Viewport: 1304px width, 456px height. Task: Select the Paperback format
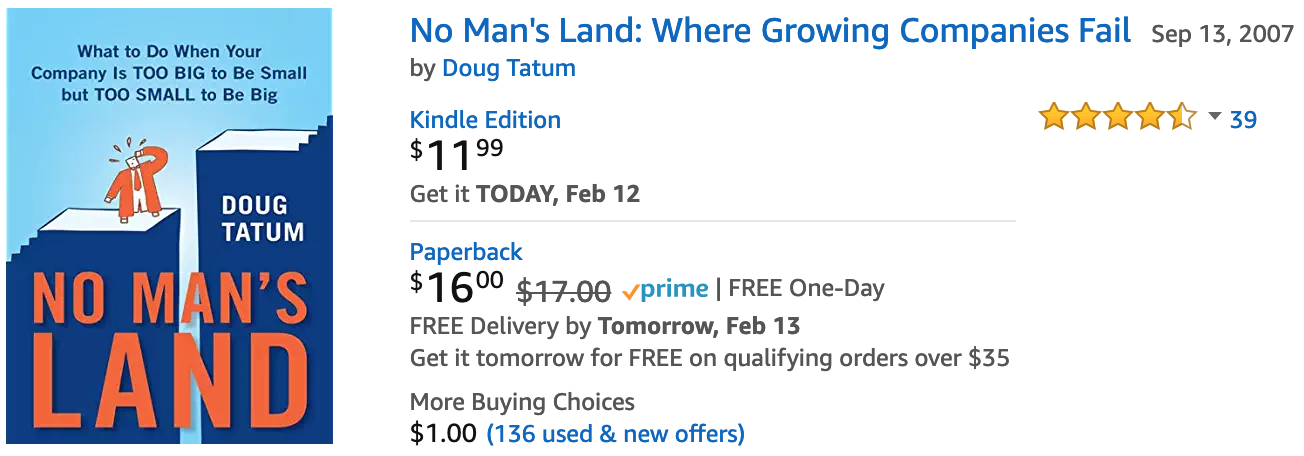(x=466, y=252)
